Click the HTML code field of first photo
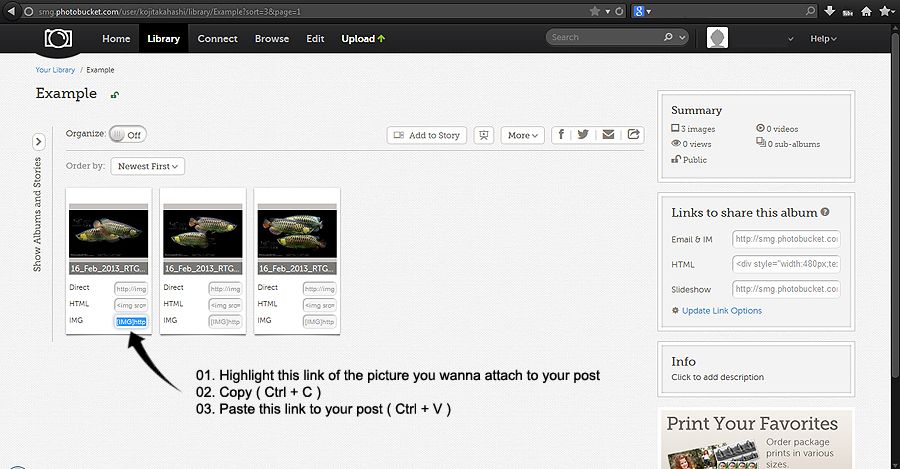900x469 pixels. [x=131, y=305]
